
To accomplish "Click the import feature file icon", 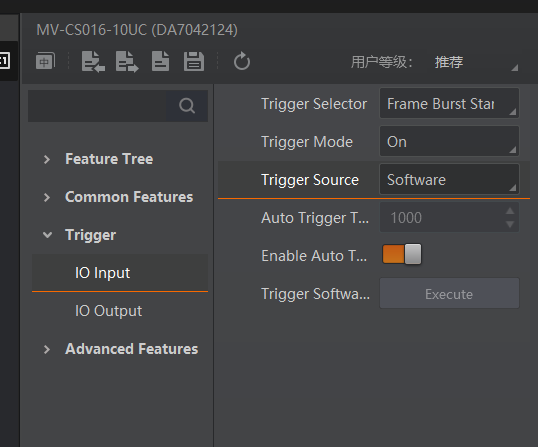I will tap(93, 62).
